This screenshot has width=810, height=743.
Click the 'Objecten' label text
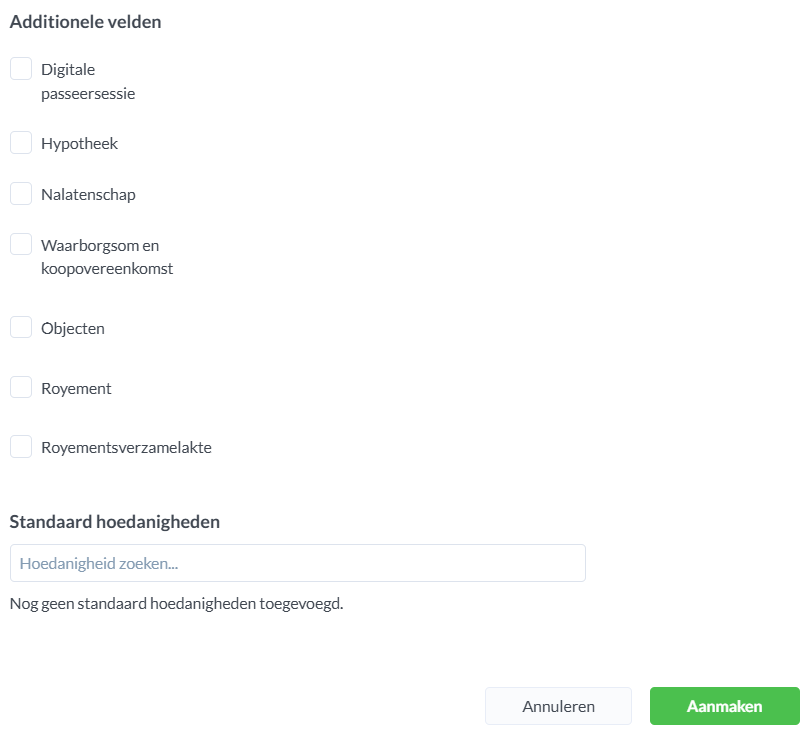point(72,328)
